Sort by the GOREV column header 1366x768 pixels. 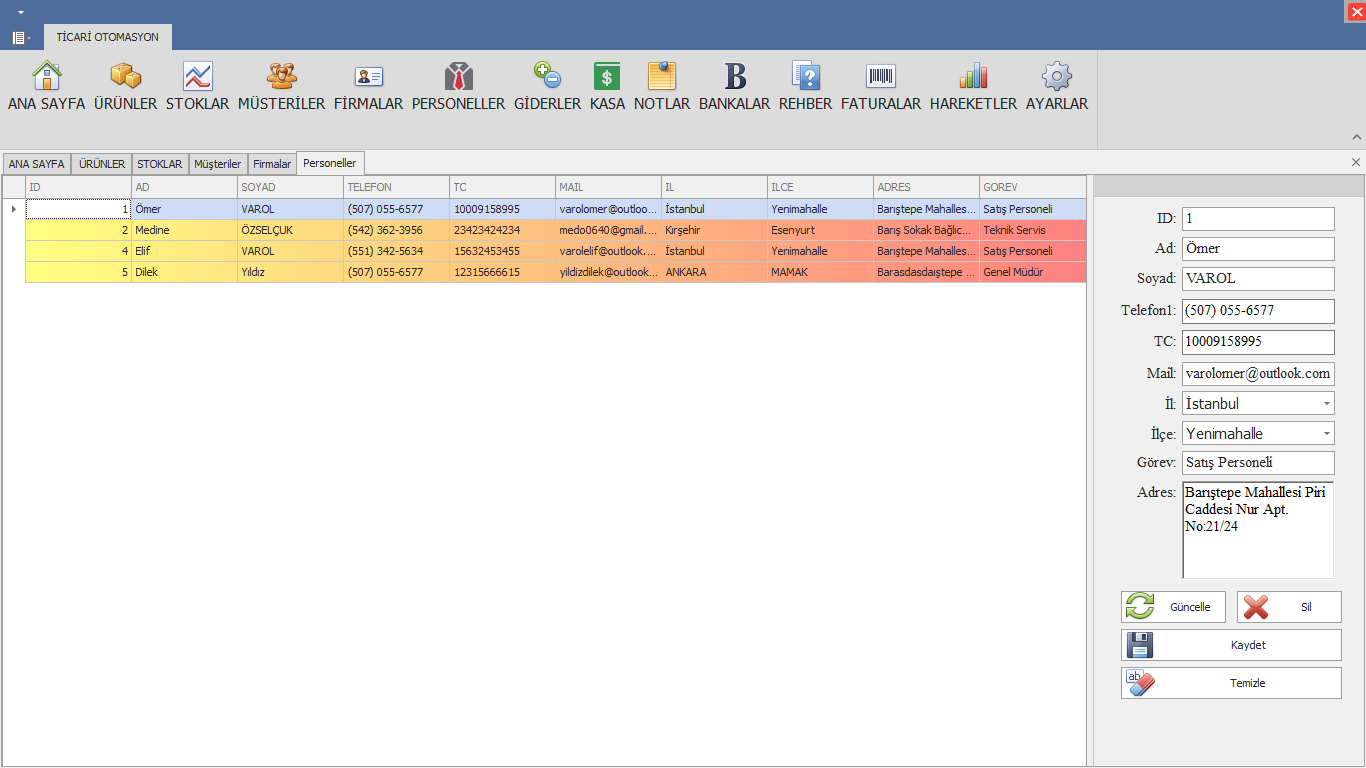point(1032,187)
